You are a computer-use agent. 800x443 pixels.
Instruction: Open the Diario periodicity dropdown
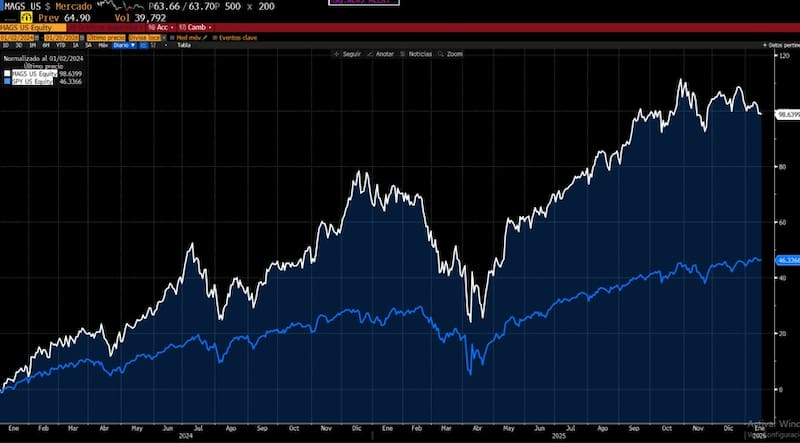pos(121,45)
